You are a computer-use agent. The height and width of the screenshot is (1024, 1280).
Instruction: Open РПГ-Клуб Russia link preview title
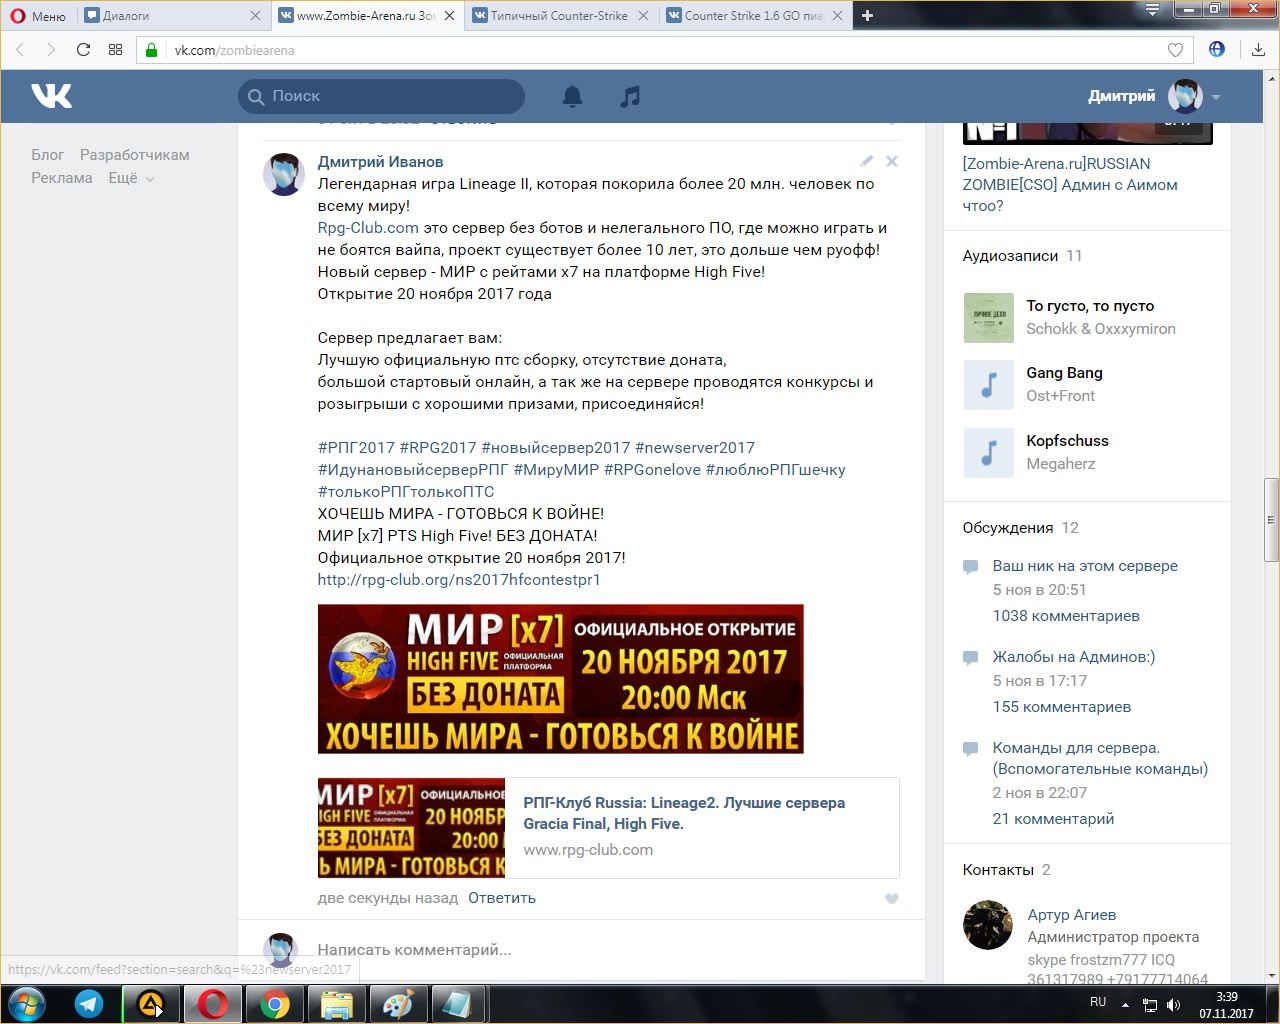tap(684, 813)
